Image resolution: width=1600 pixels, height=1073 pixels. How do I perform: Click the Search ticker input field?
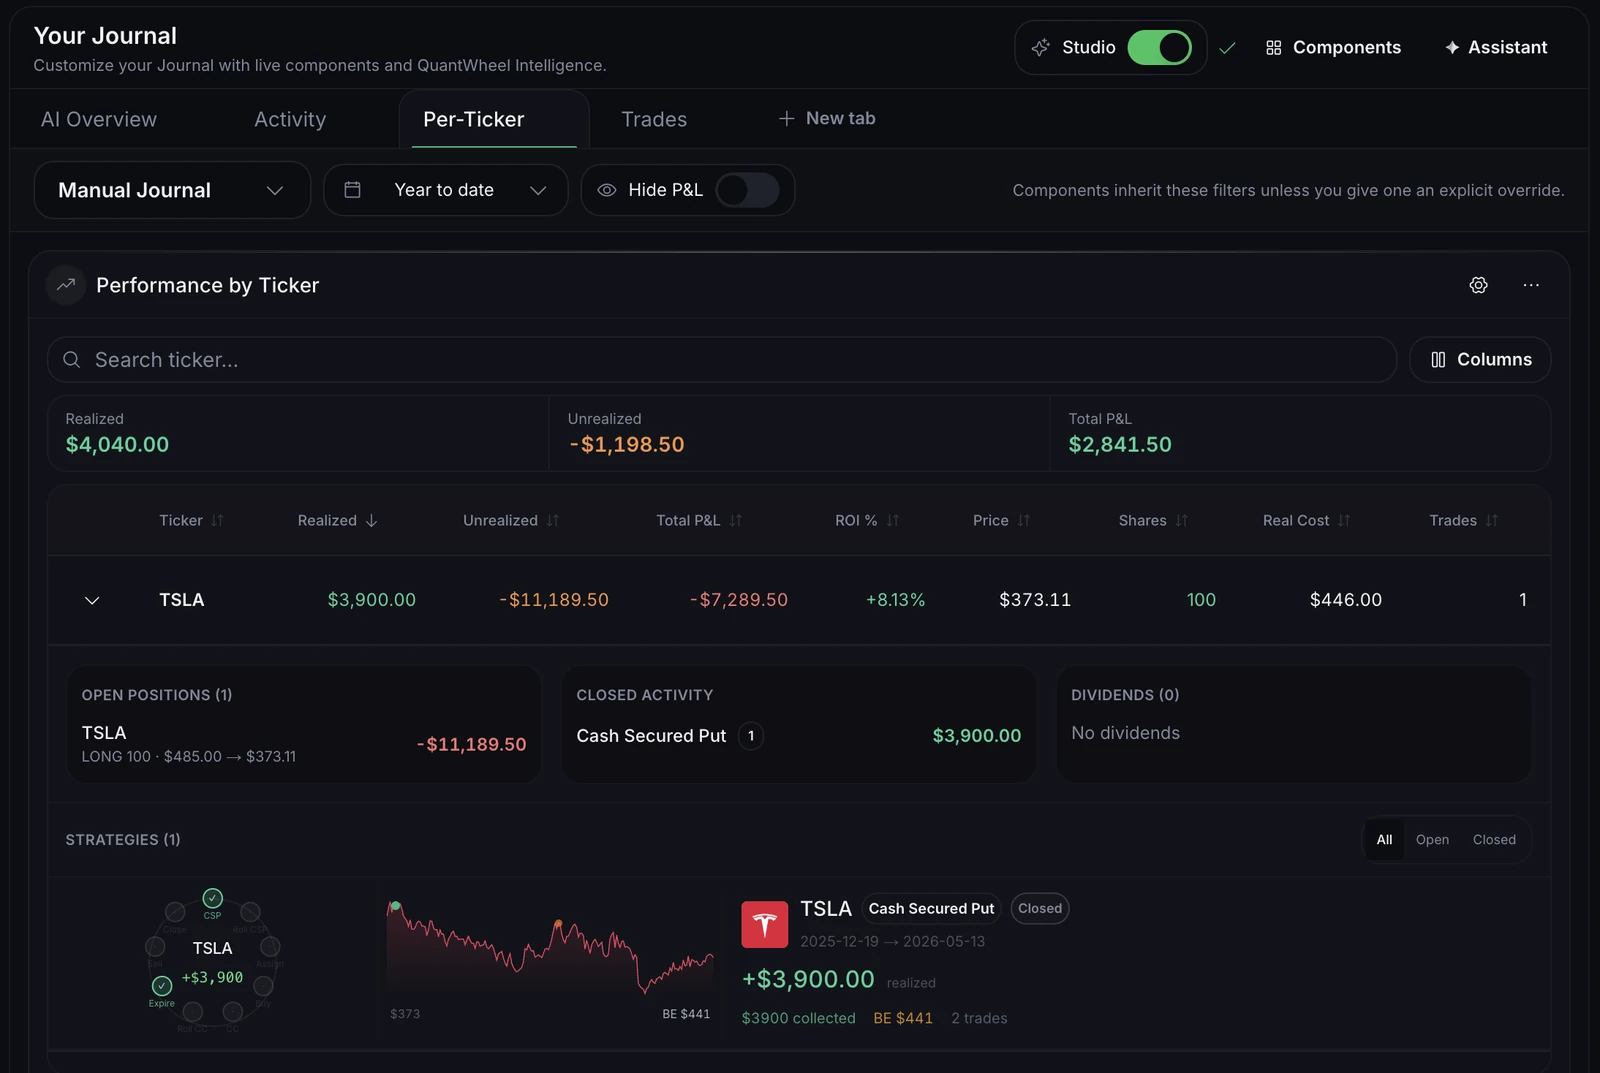click(722, 360)
